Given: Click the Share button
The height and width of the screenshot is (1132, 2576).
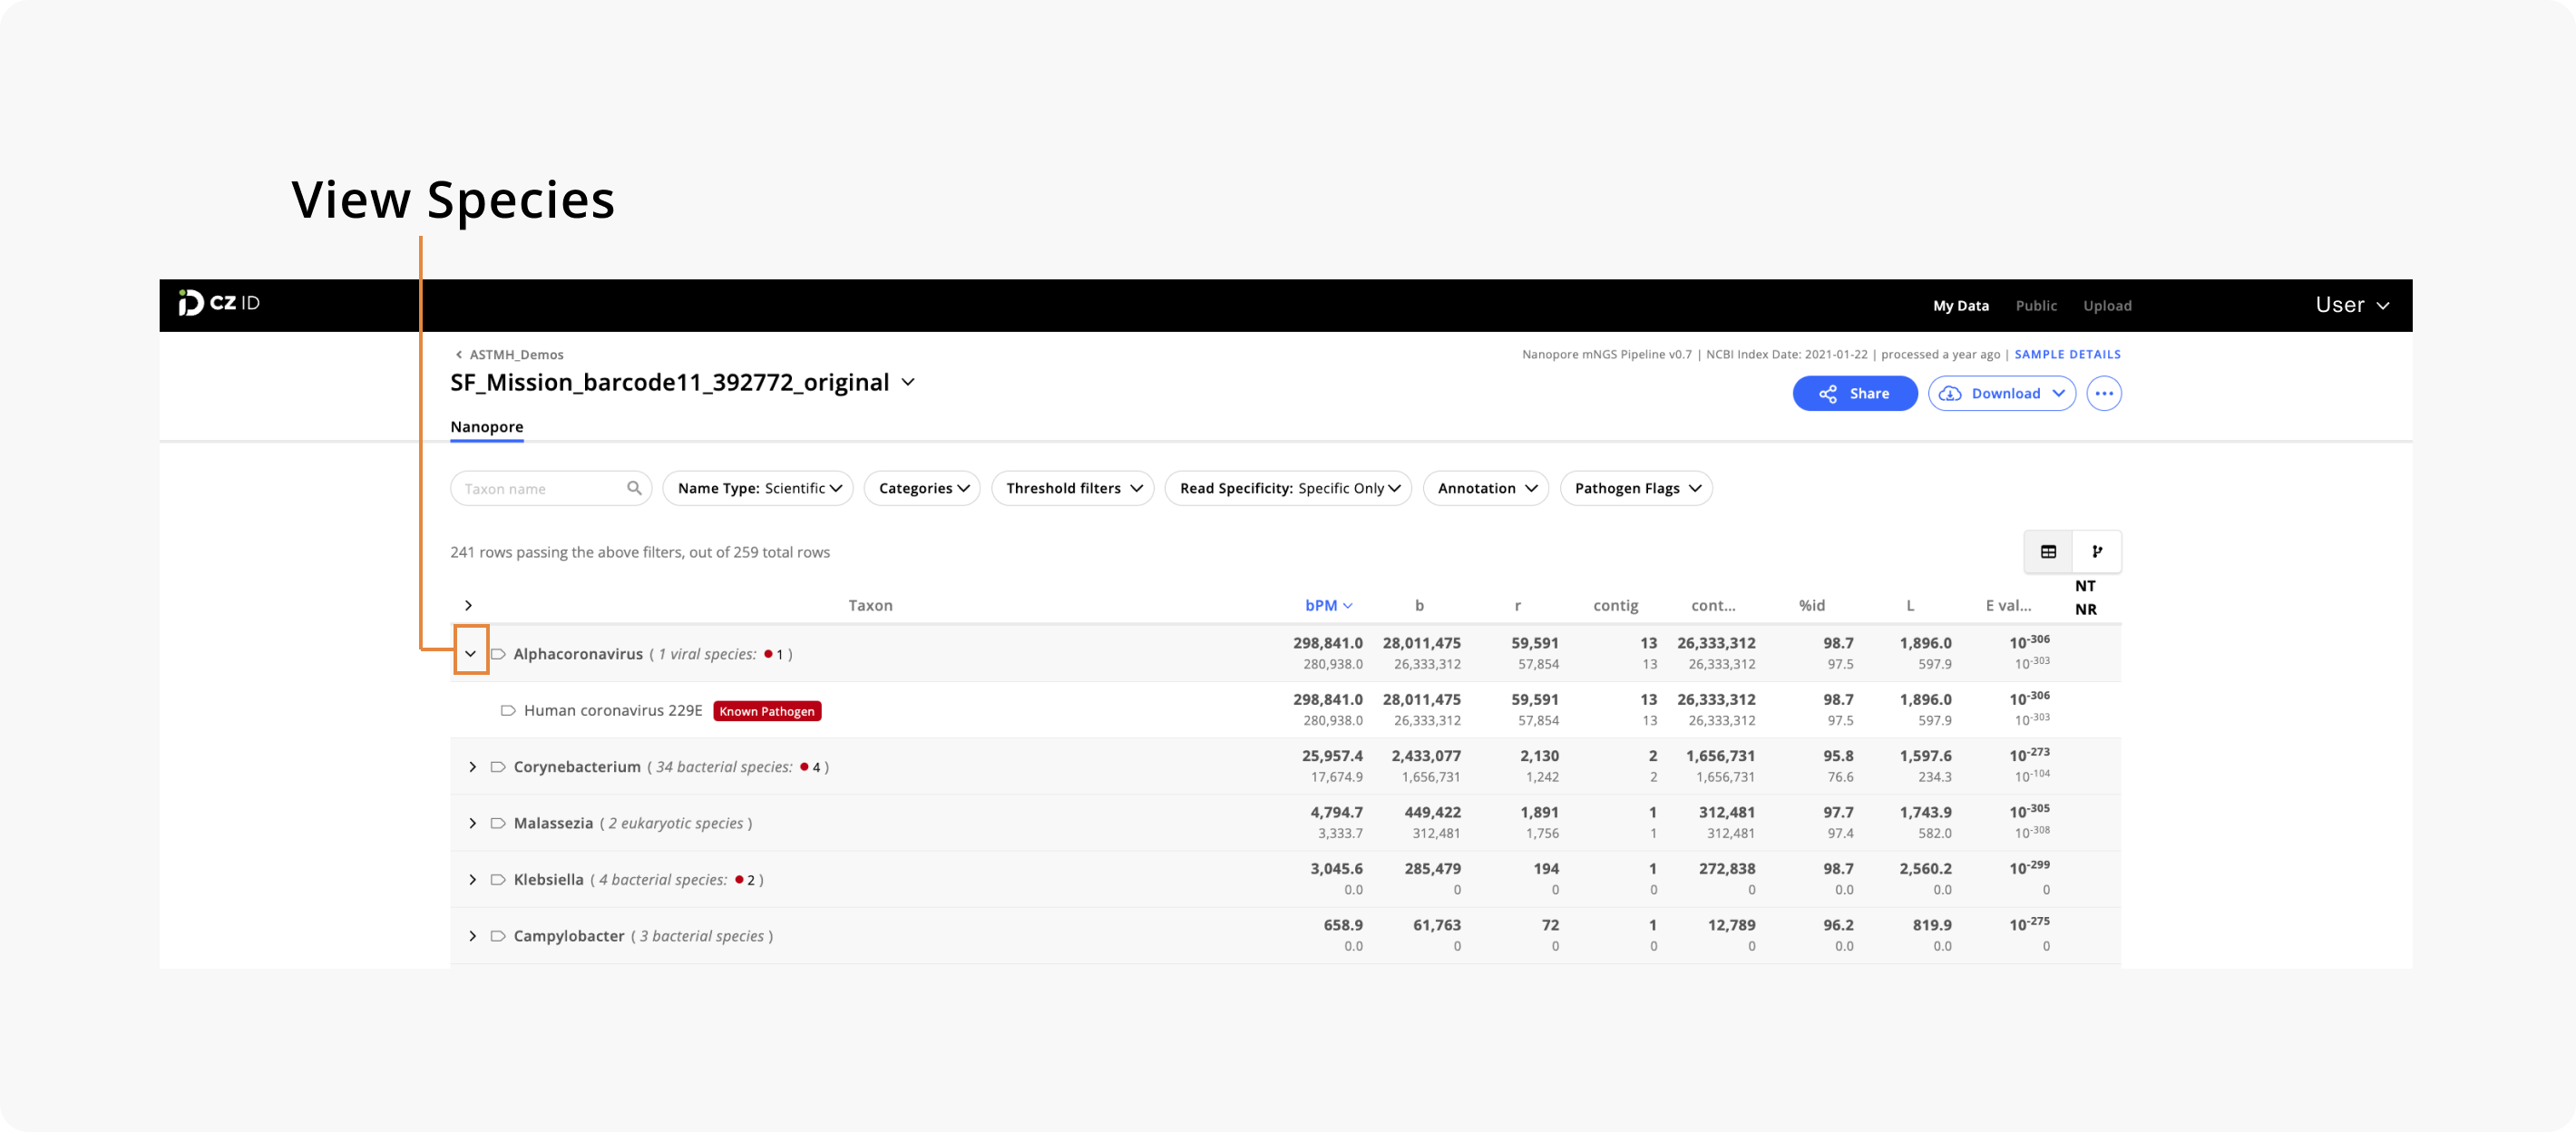Looking at the screenshot, I should click(1855, 393).
